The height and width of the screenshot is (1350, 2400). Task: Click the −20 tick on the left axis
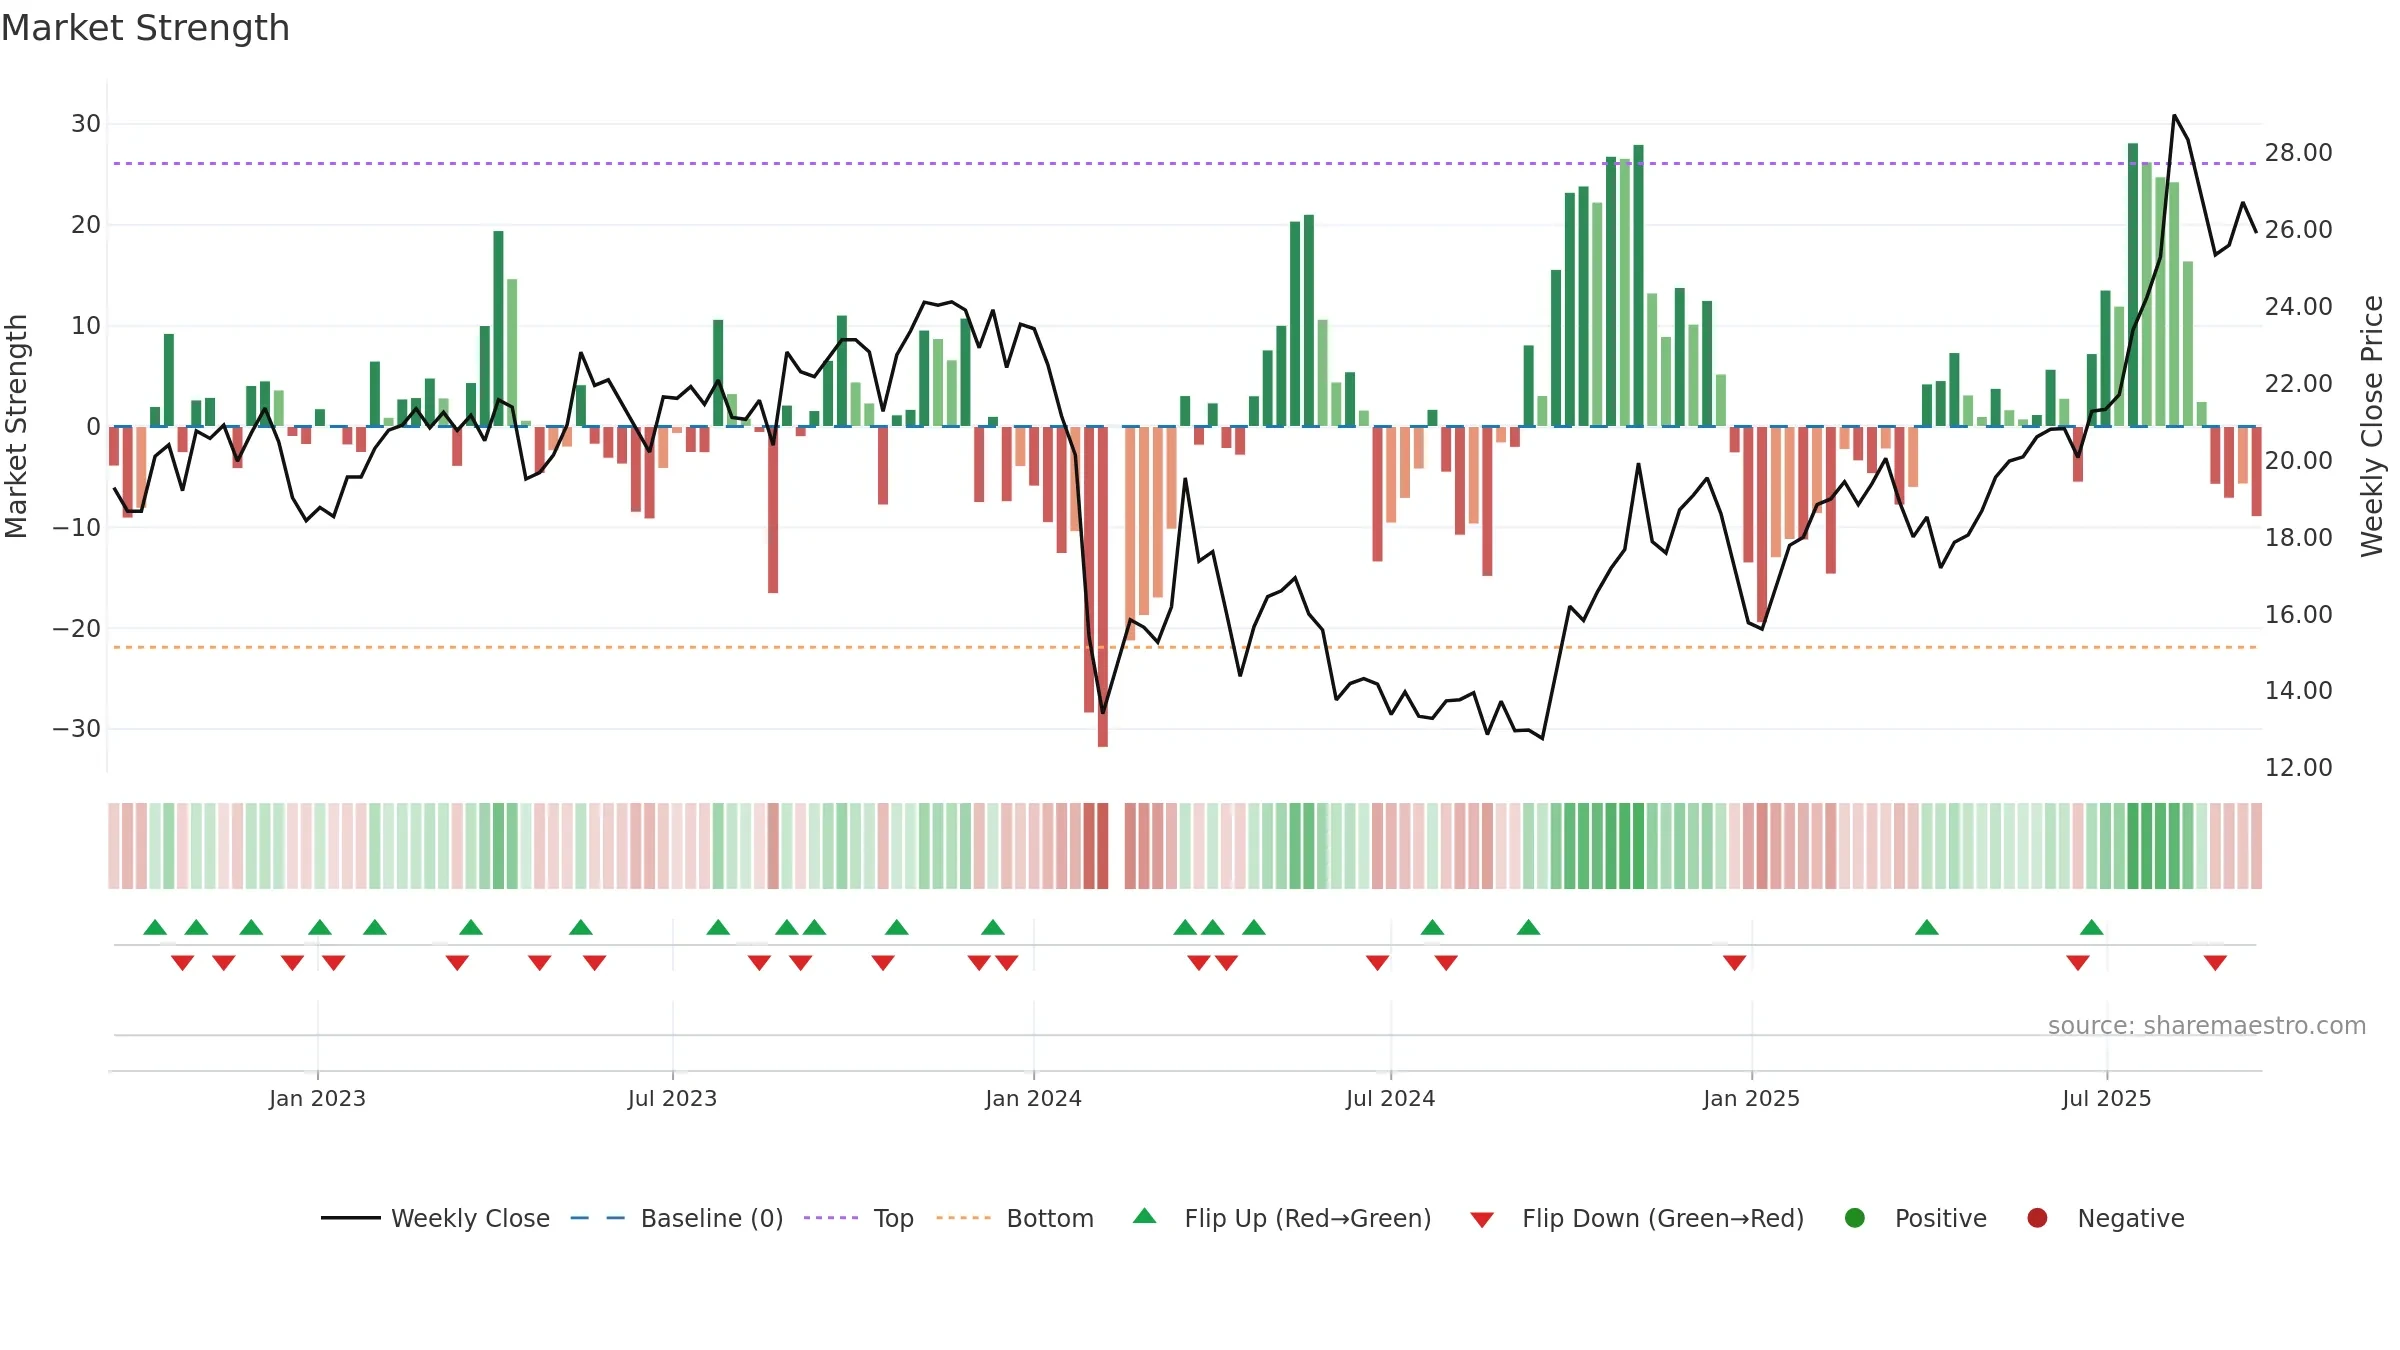(x=77, y=629)
